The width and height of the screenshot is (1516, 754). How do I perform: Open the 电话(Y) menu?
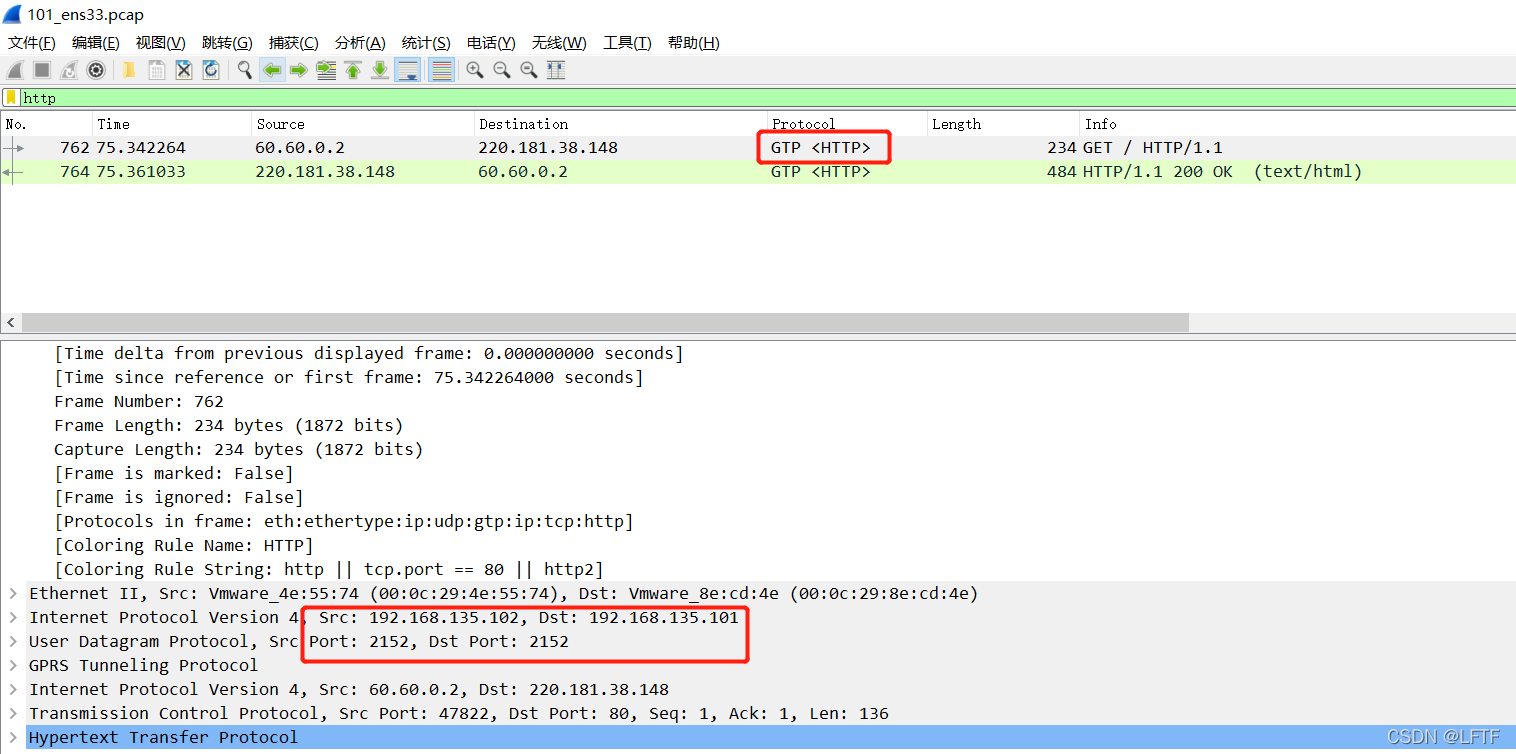(x=491, y=43)
